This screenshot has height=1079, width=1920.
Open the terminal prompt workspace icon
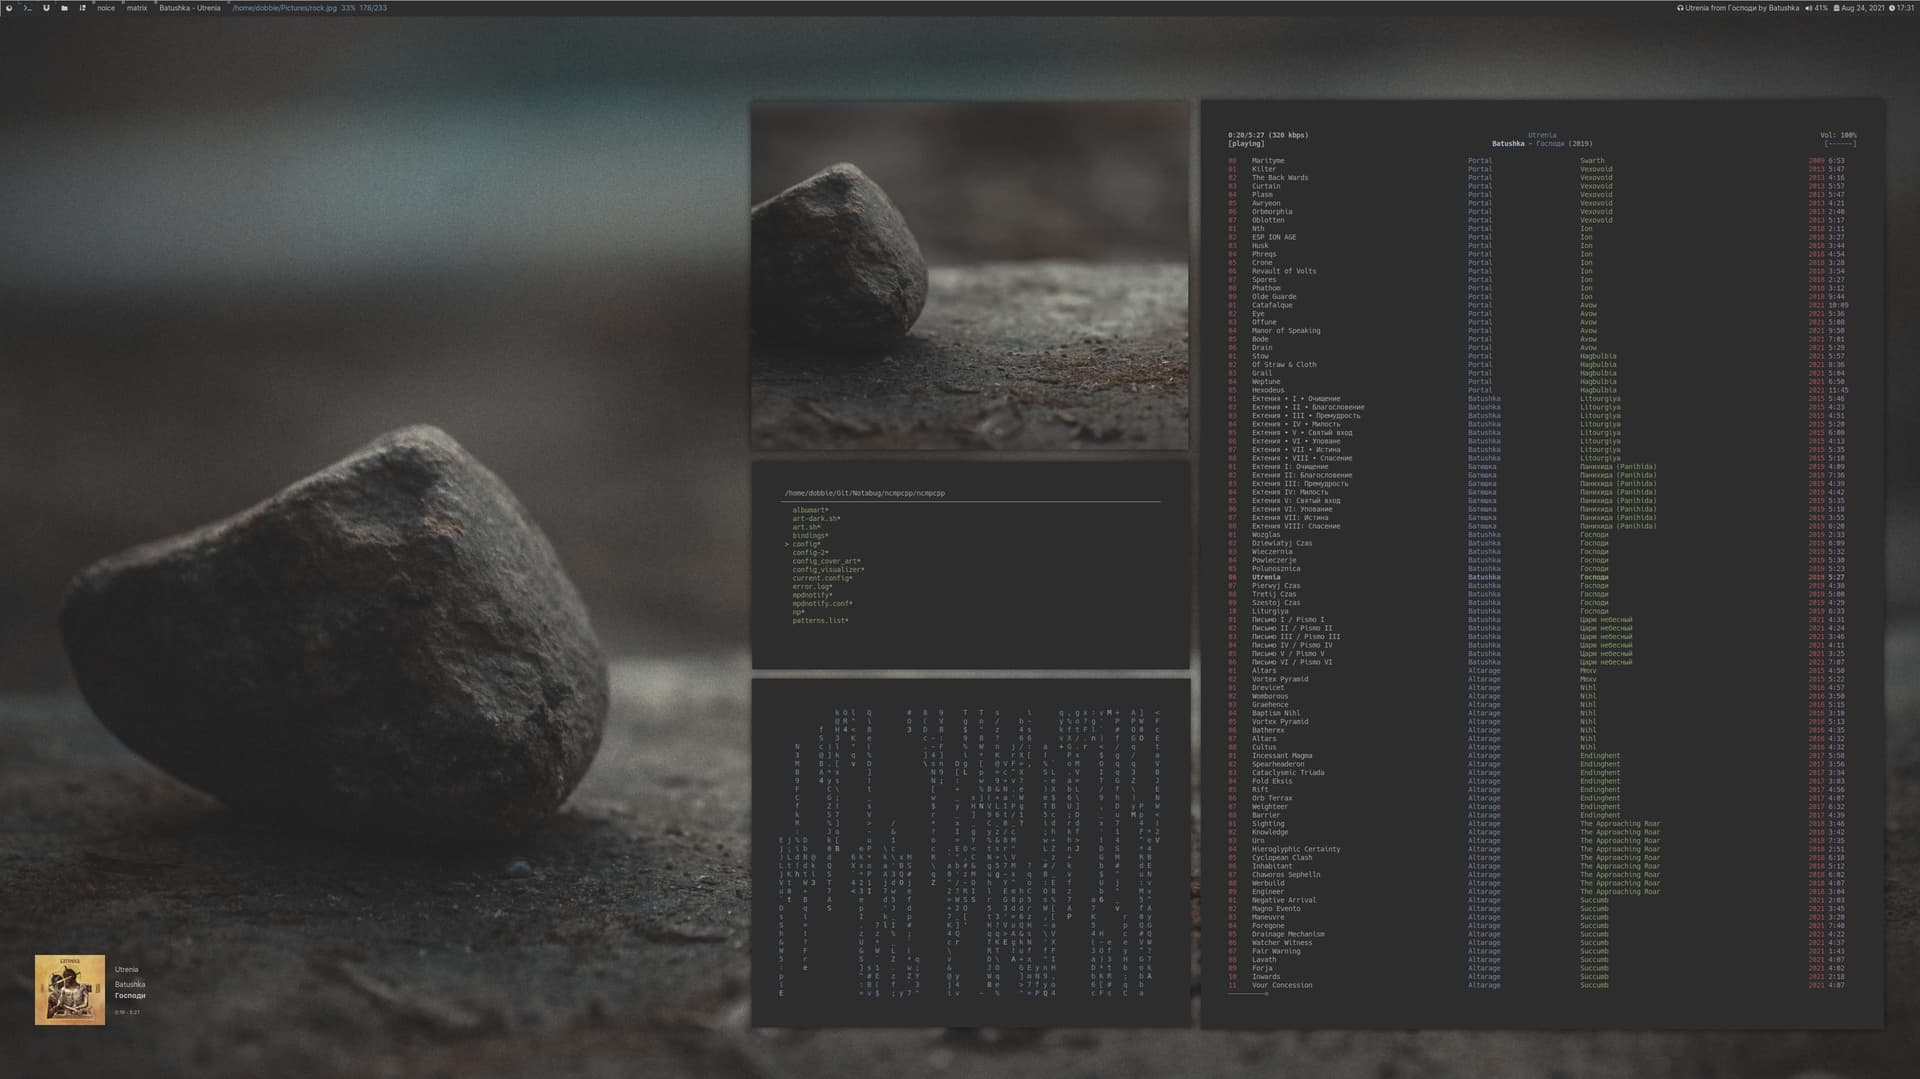[27, 8]
